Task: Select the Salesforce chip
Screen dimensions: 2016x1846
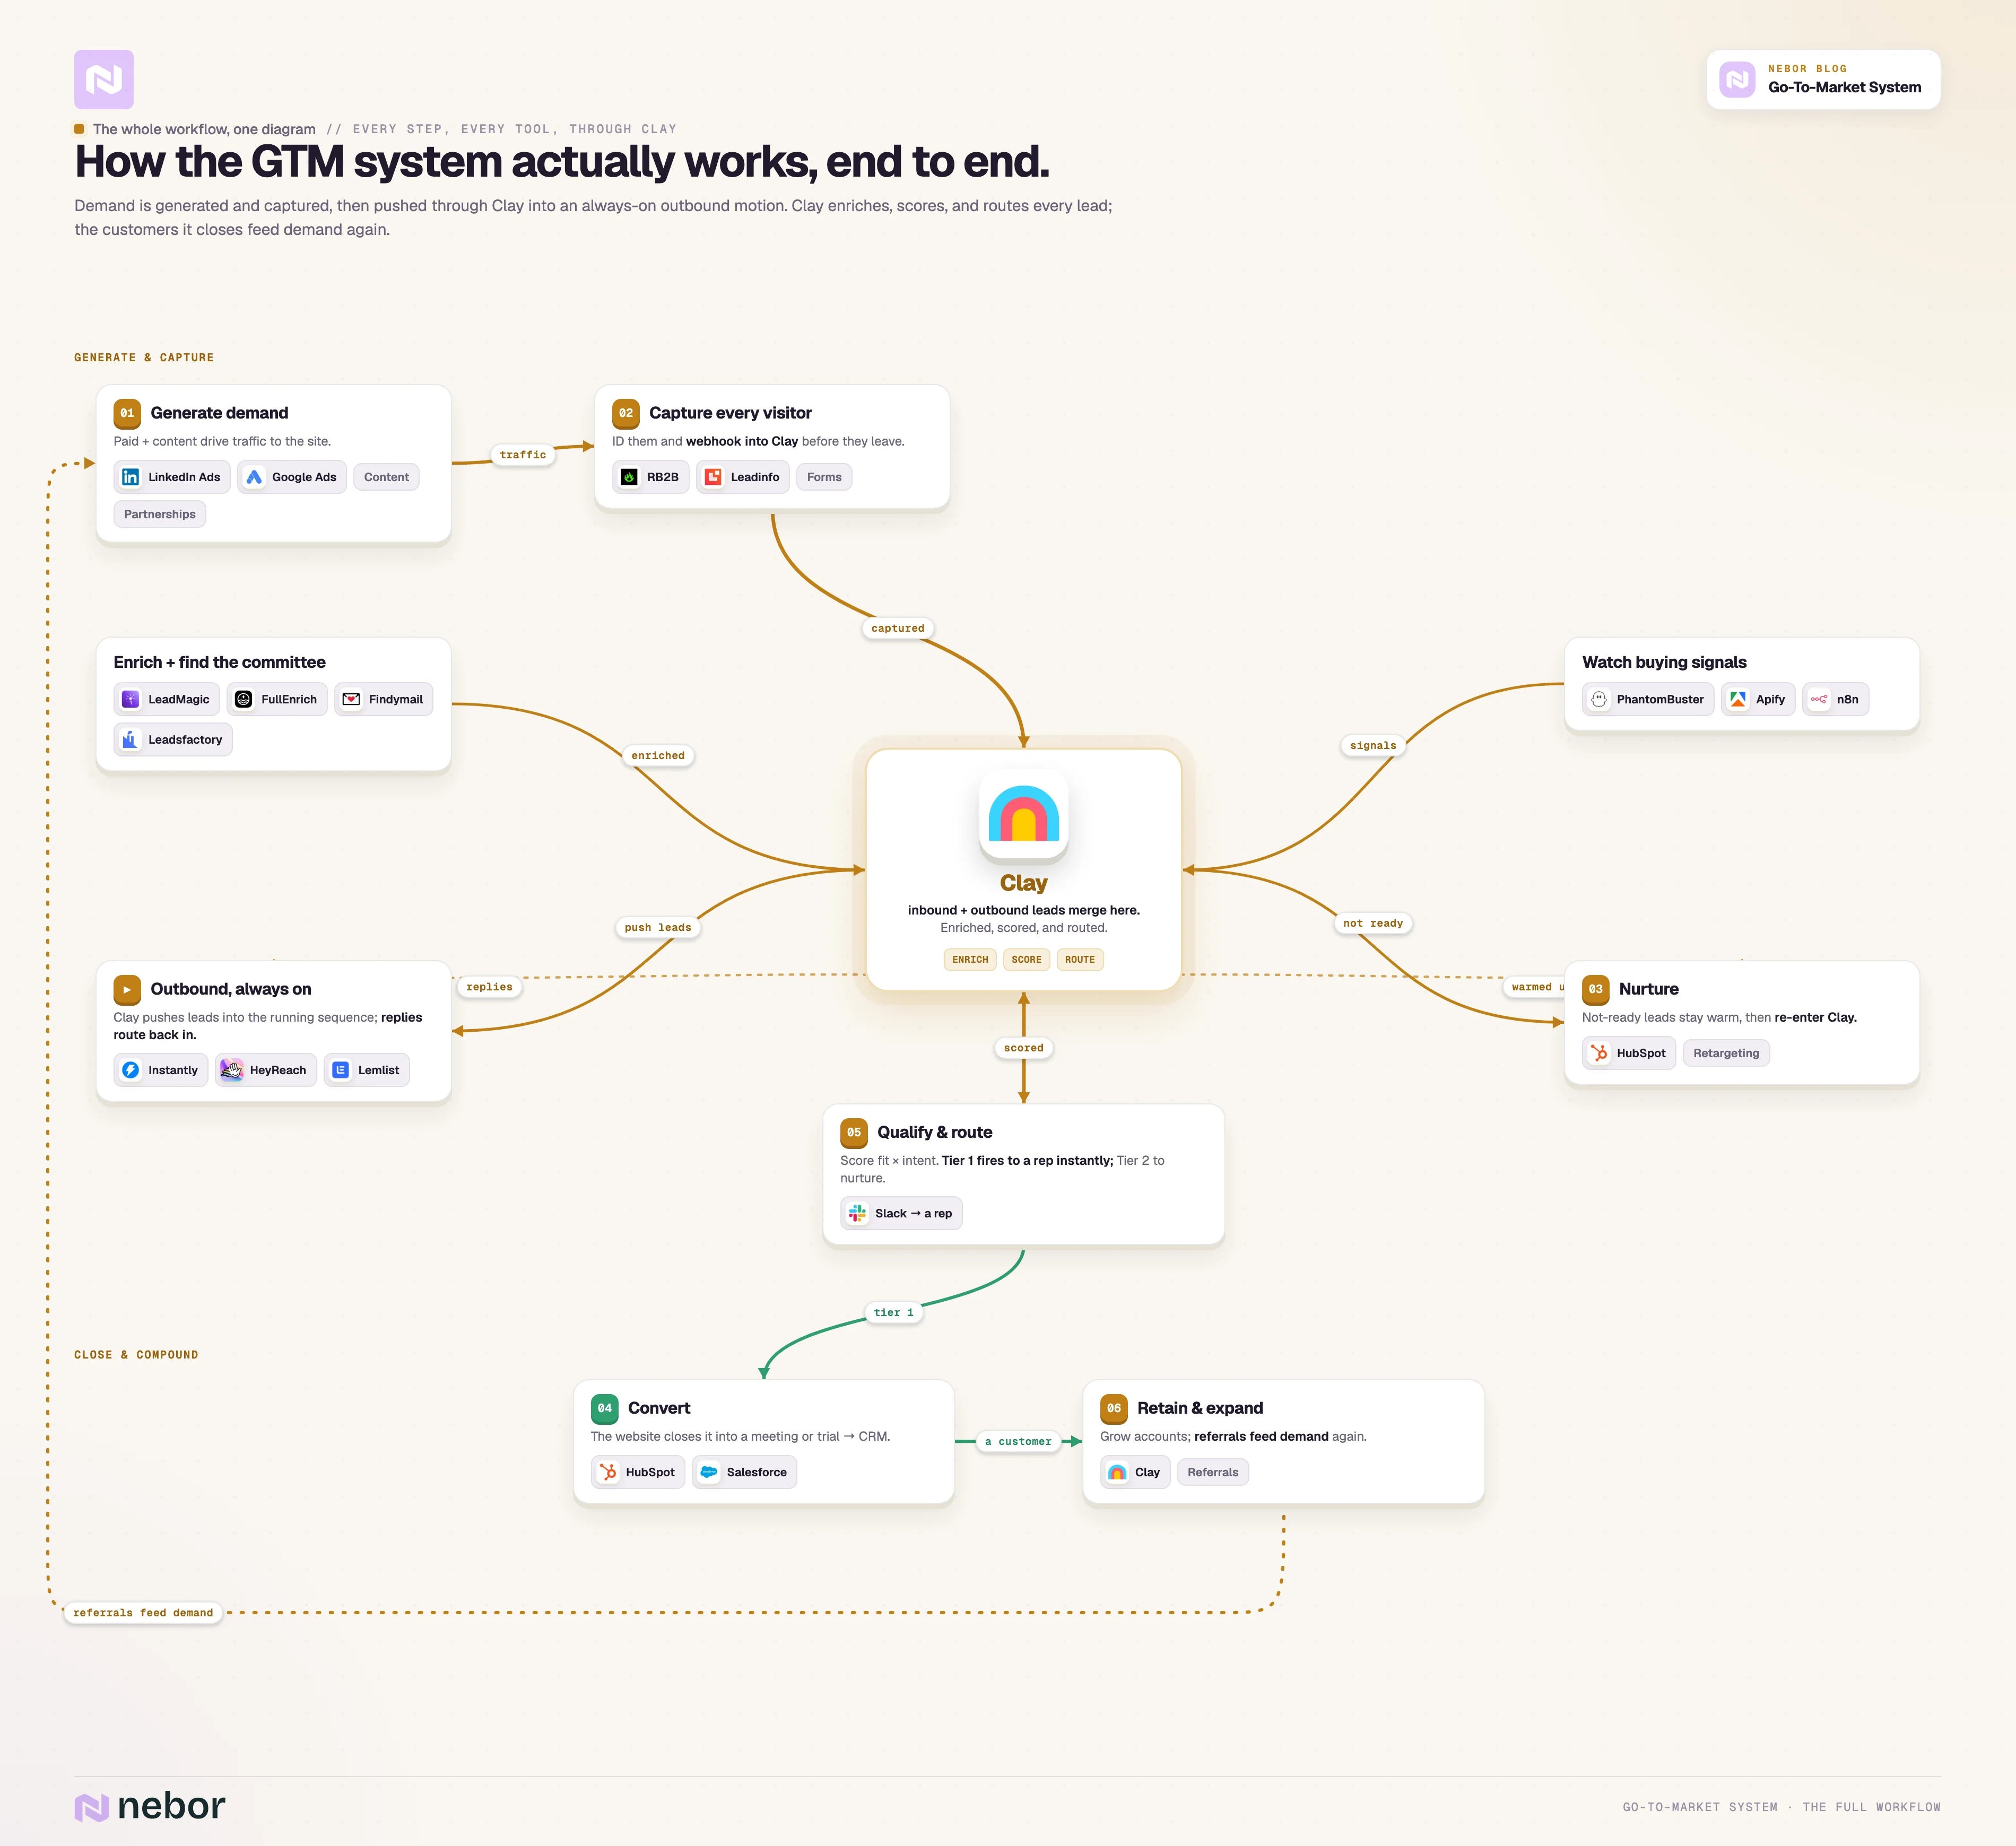Action: click(x=745, y=1472)
